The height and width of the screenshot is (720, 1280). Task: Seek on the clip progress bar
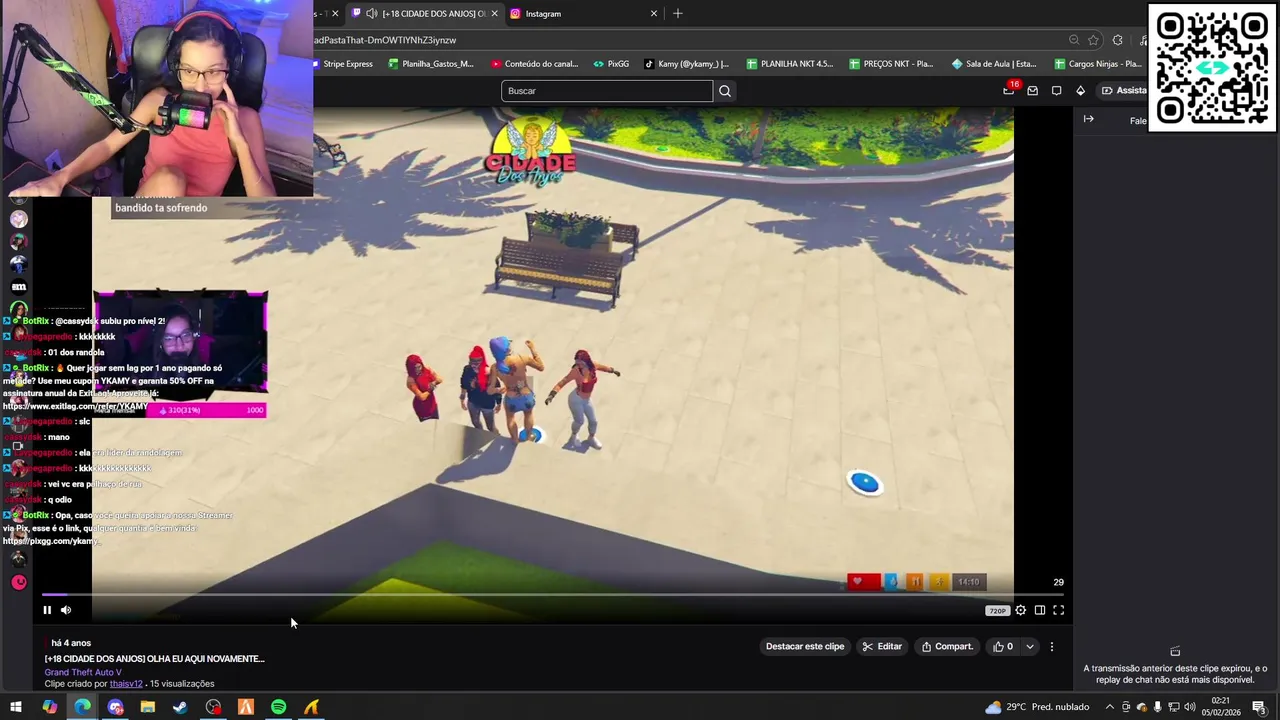(x=552, y=595)
